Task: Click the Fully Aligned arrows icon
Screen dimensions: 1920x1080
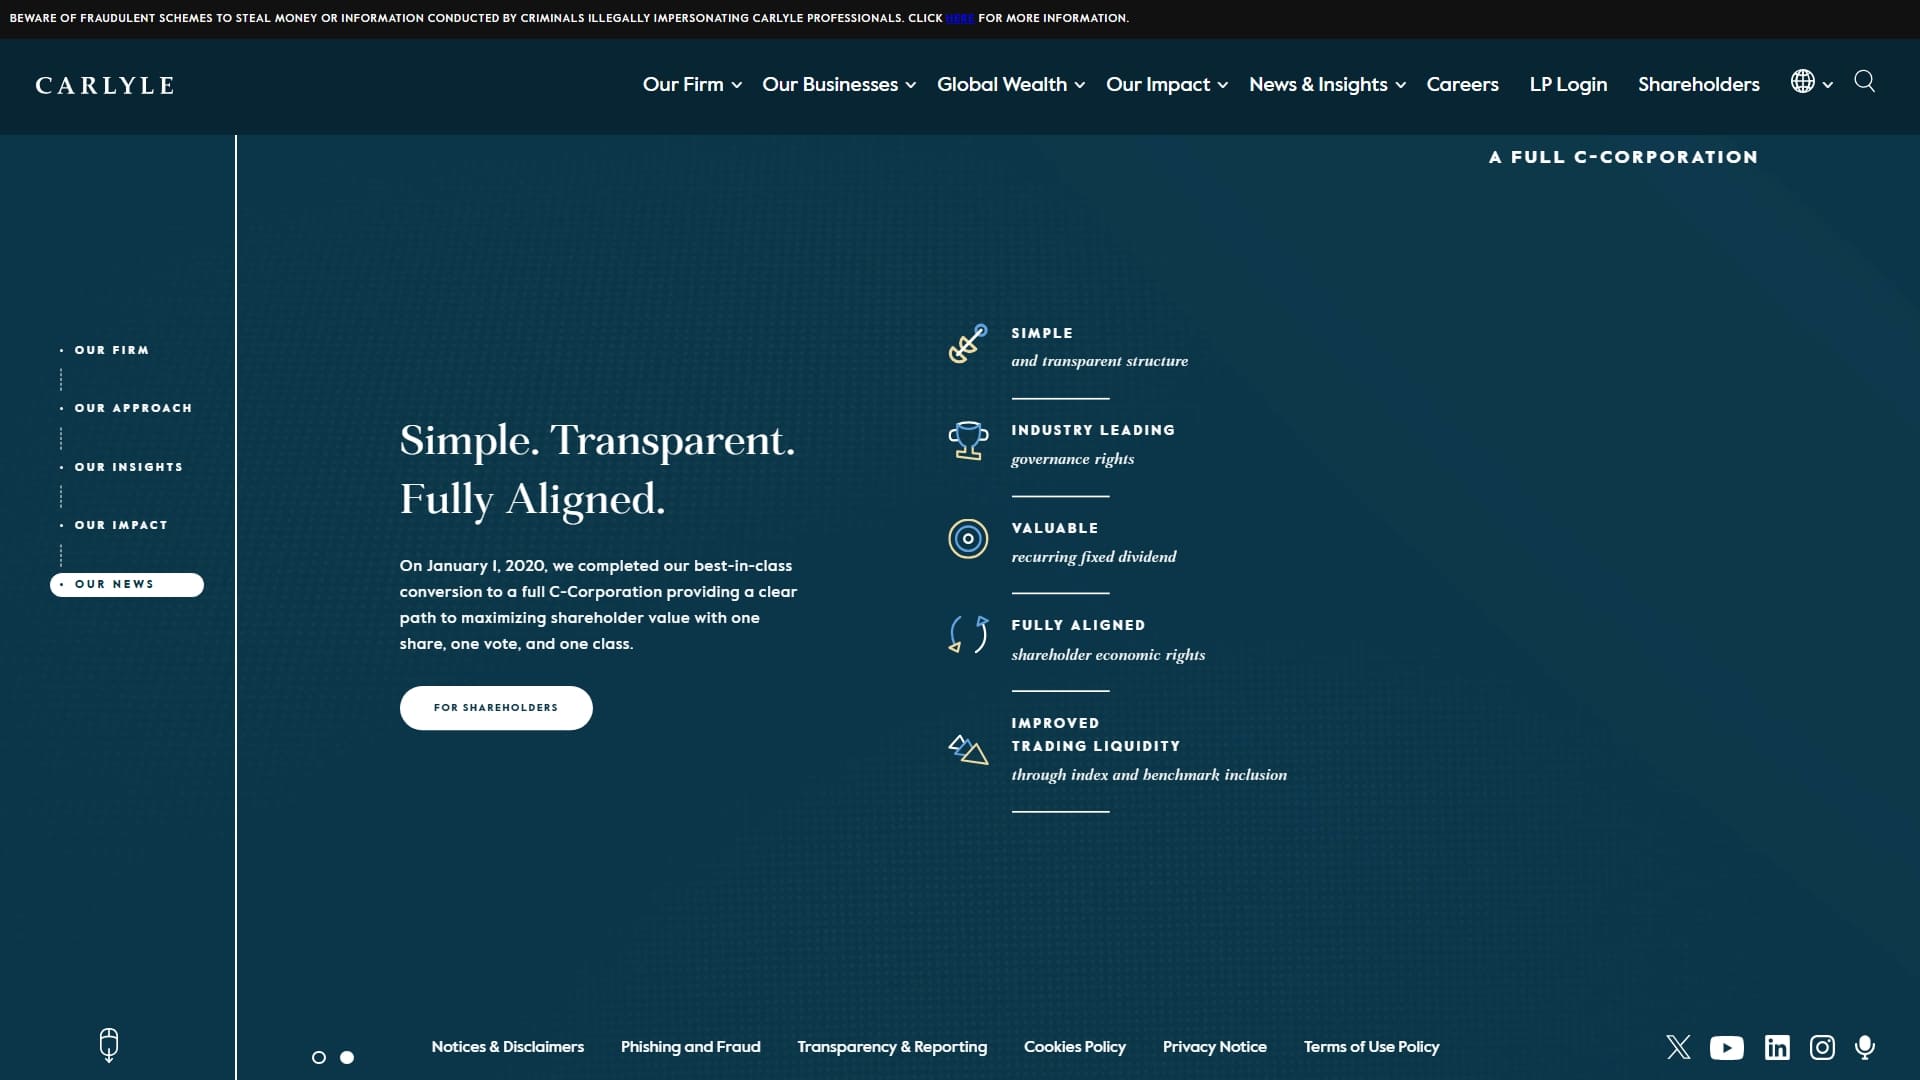Action: [x=967, y=635]
